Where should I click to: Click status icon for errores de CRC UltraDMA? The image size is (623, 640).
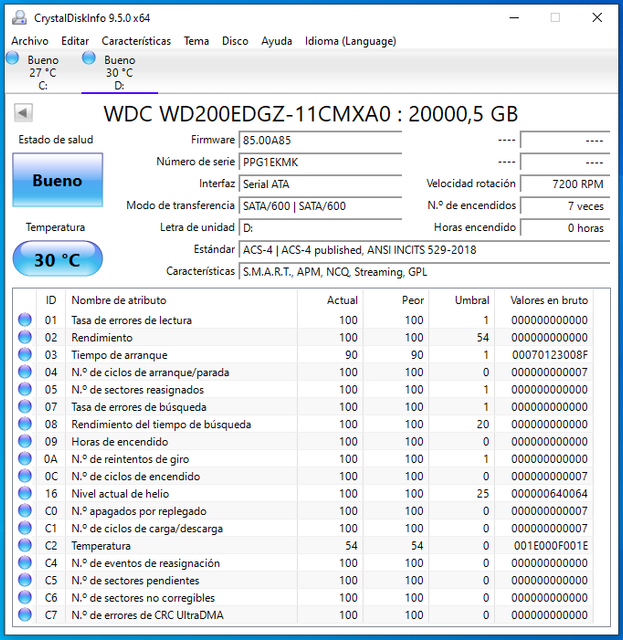(25, 615)
